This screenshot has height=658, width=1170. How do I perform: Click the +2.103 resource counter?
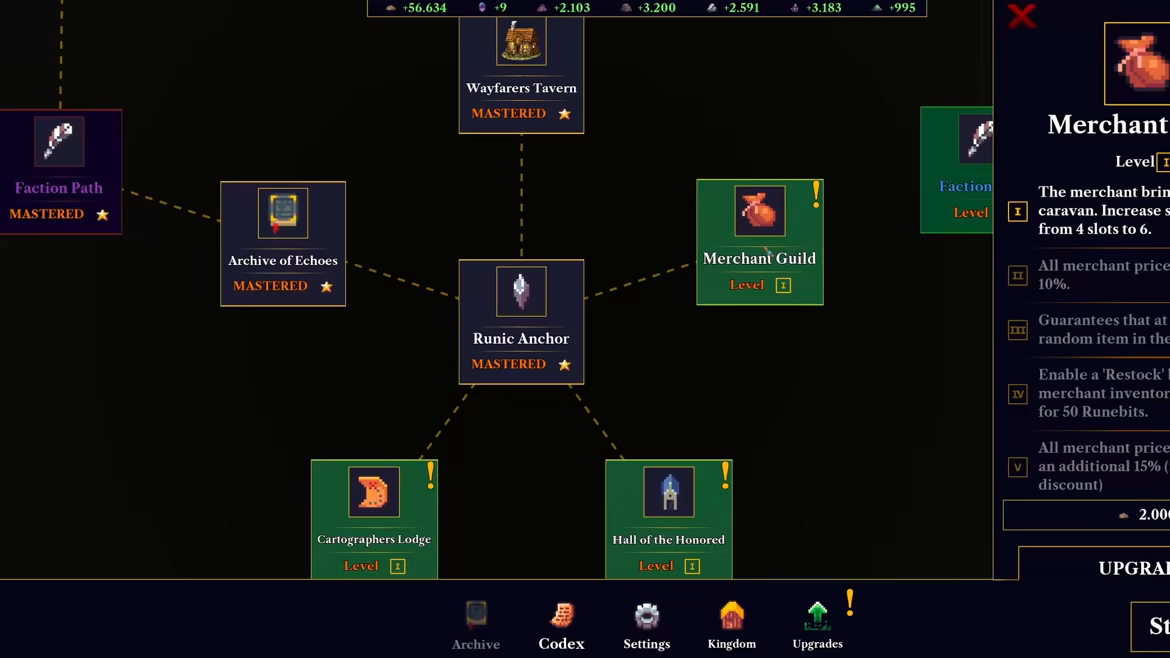coord(563,7)
